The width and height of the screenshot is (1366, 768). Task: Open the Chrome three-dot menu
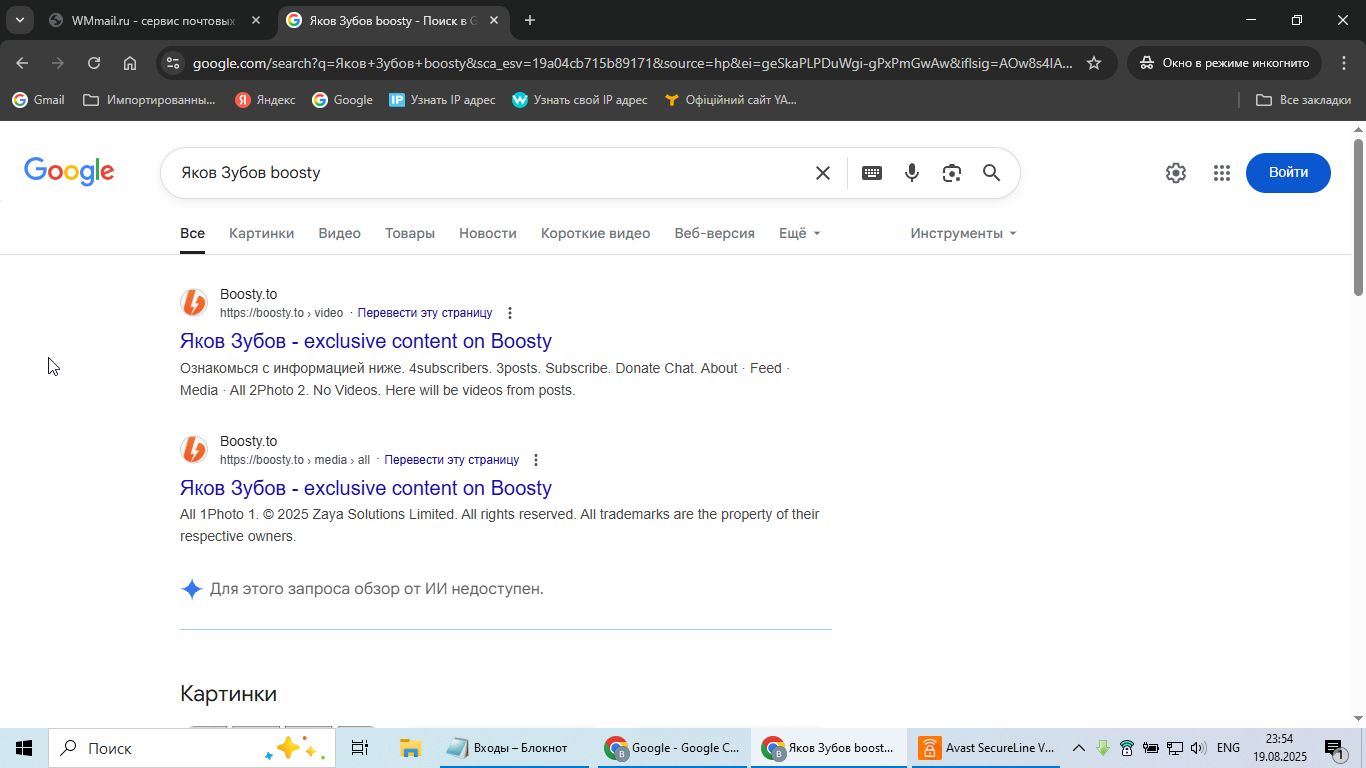[1343, 63]
